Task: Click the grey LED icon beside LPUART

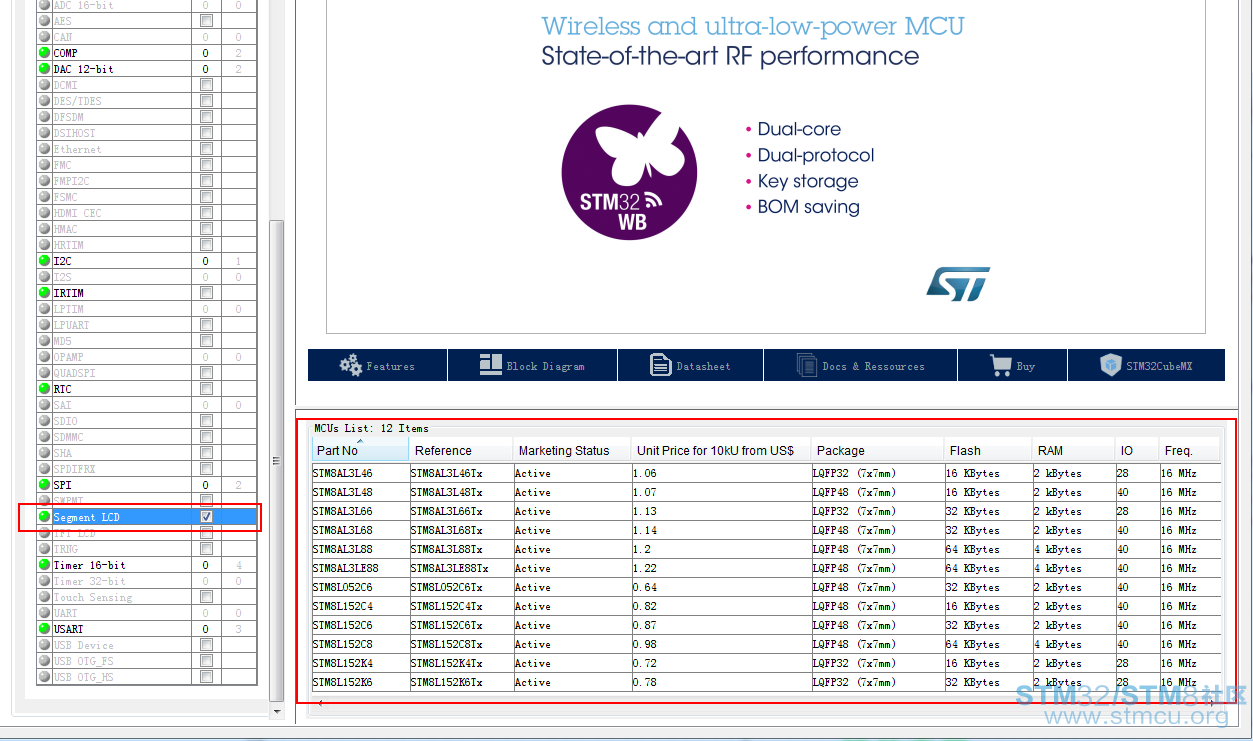Action: [x=44, y=325]
